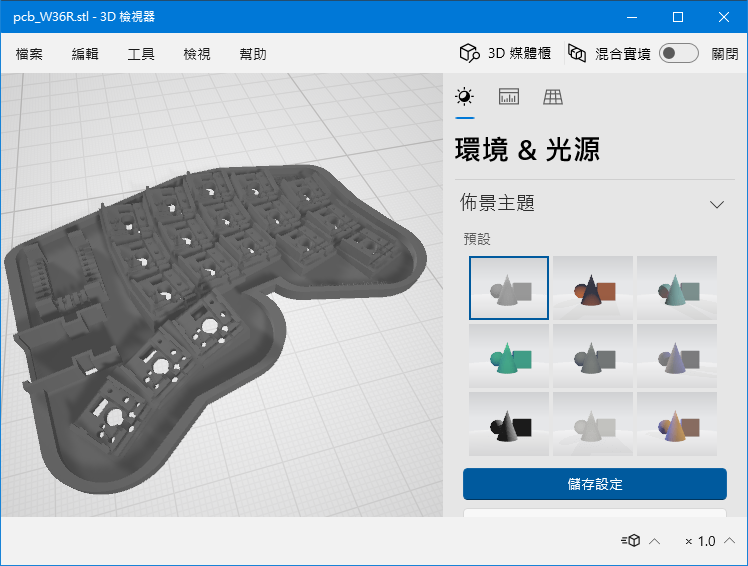The width and height of the screenshot is (748, 566).
Task: Collapse the 佈景主題 section
Action: [x=717, y=205]
